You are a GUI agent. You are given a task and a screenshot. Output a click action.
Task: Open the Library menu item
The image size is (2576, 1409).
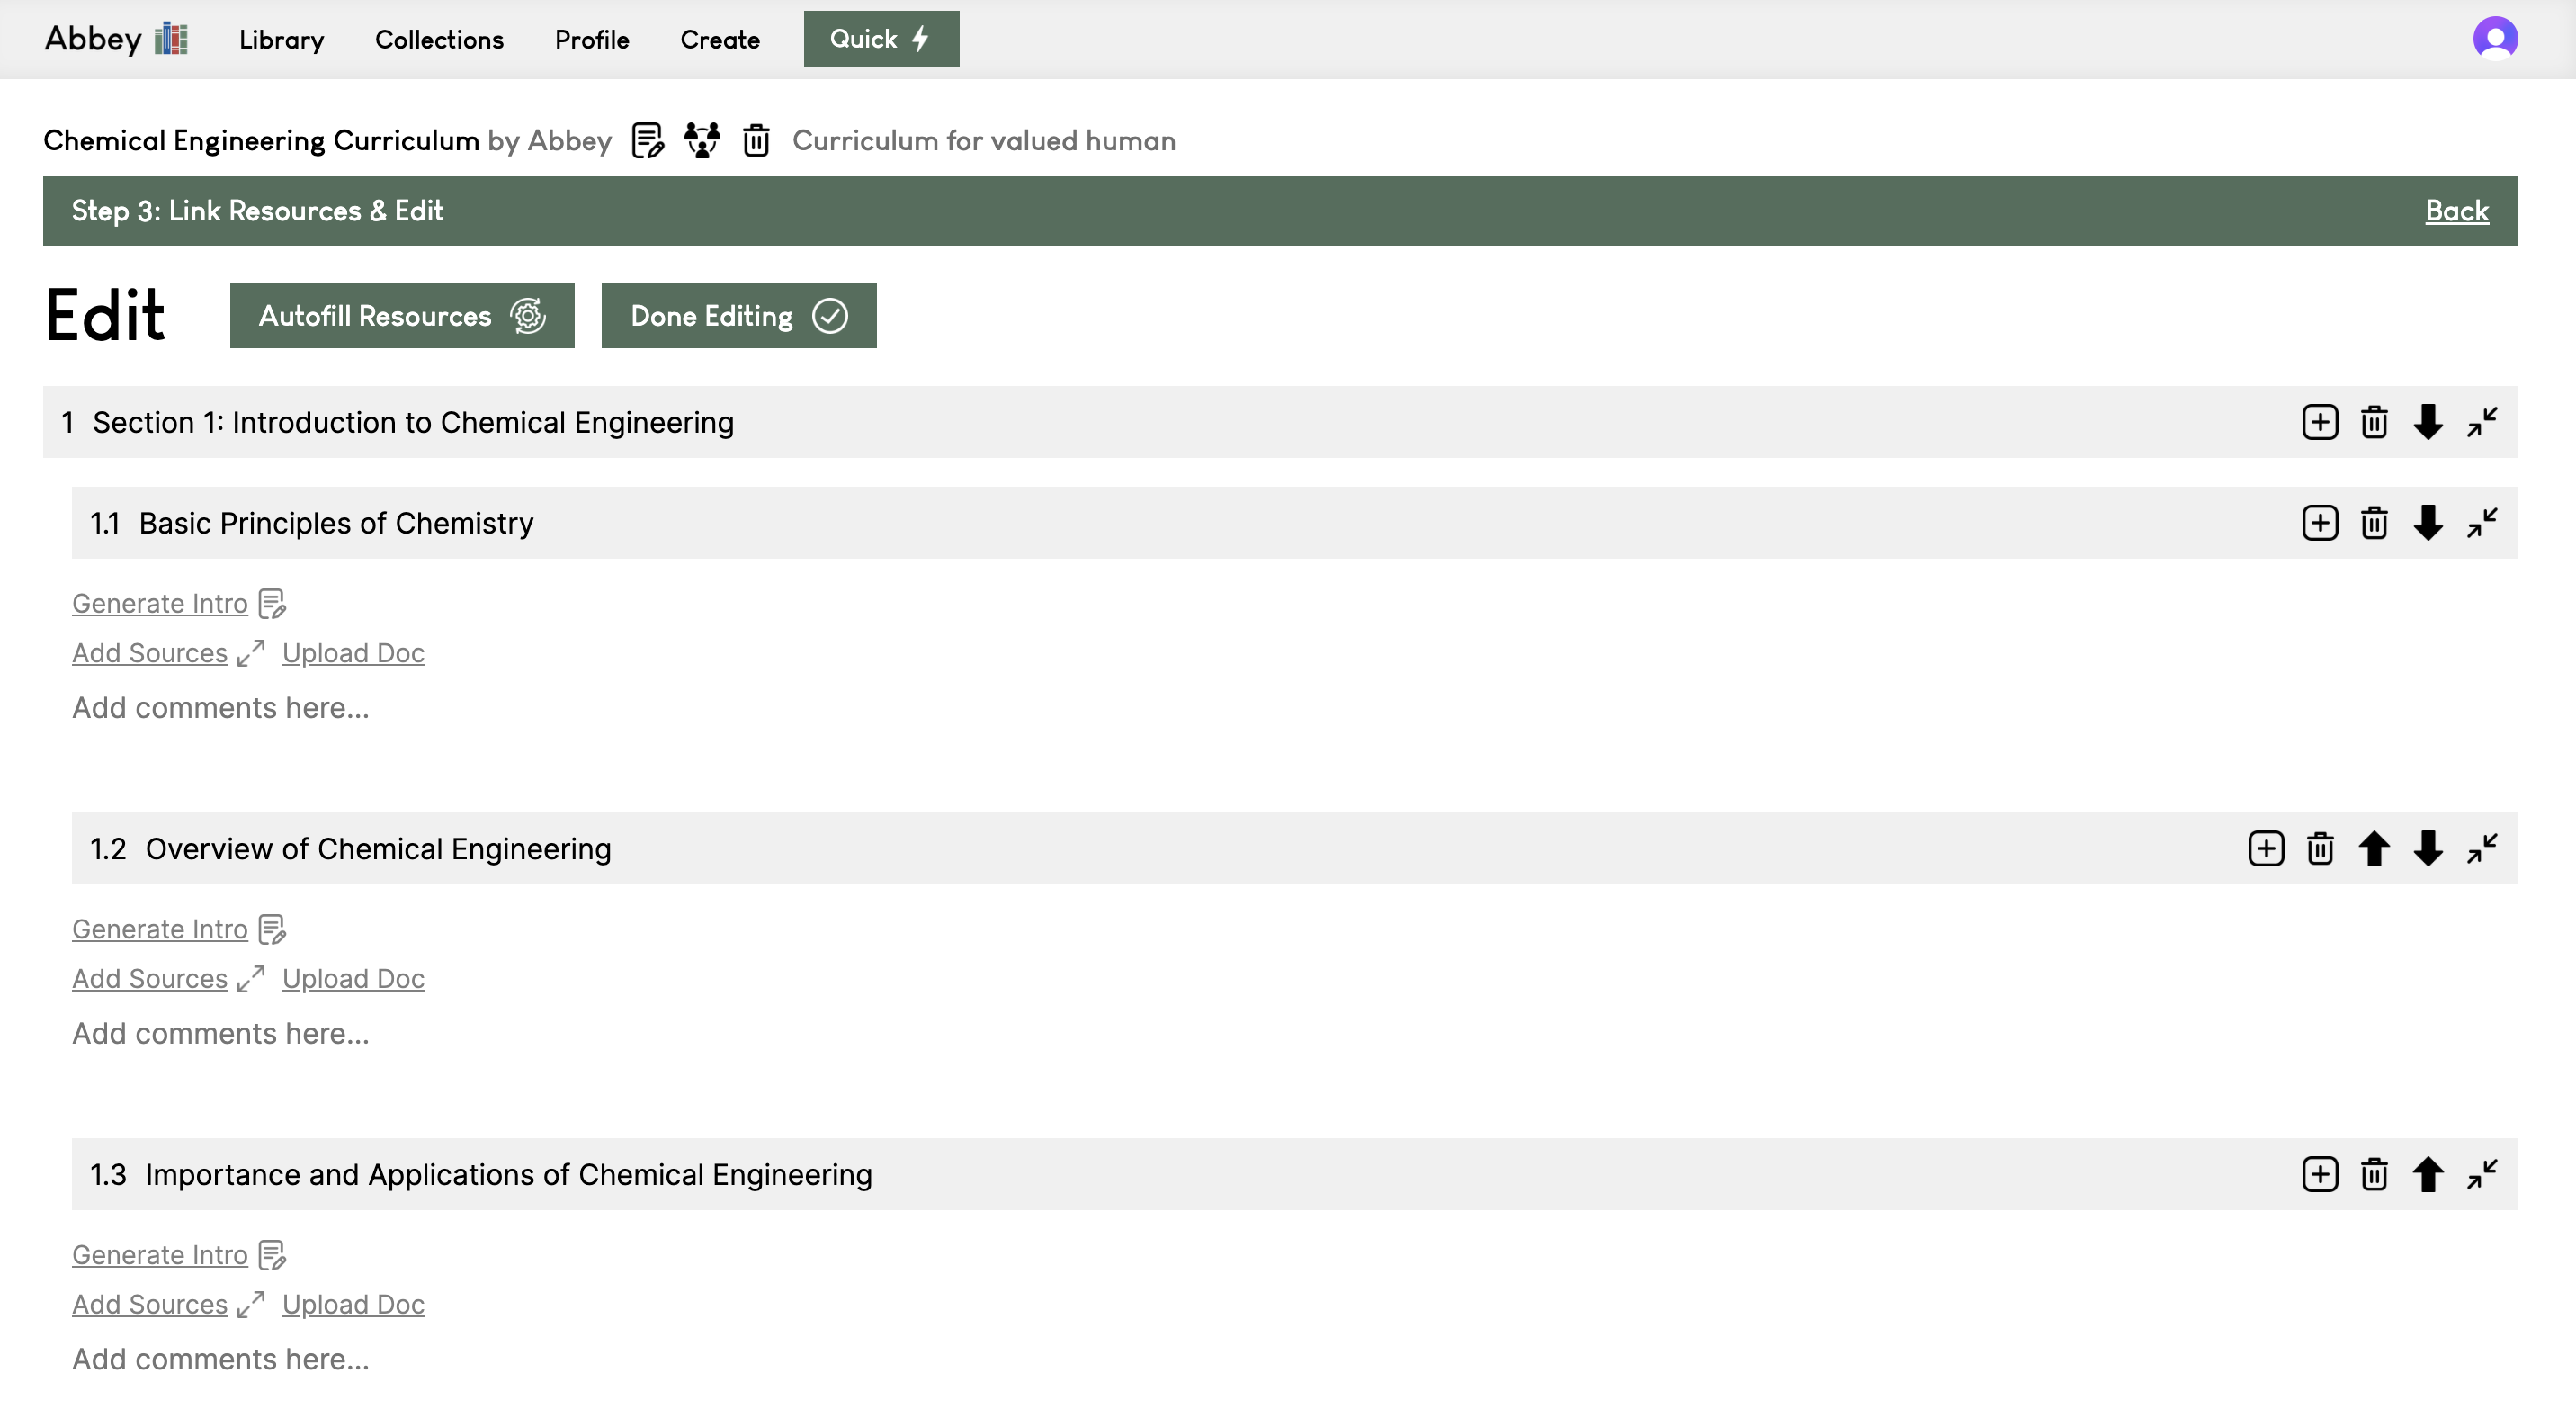[281, 40]
